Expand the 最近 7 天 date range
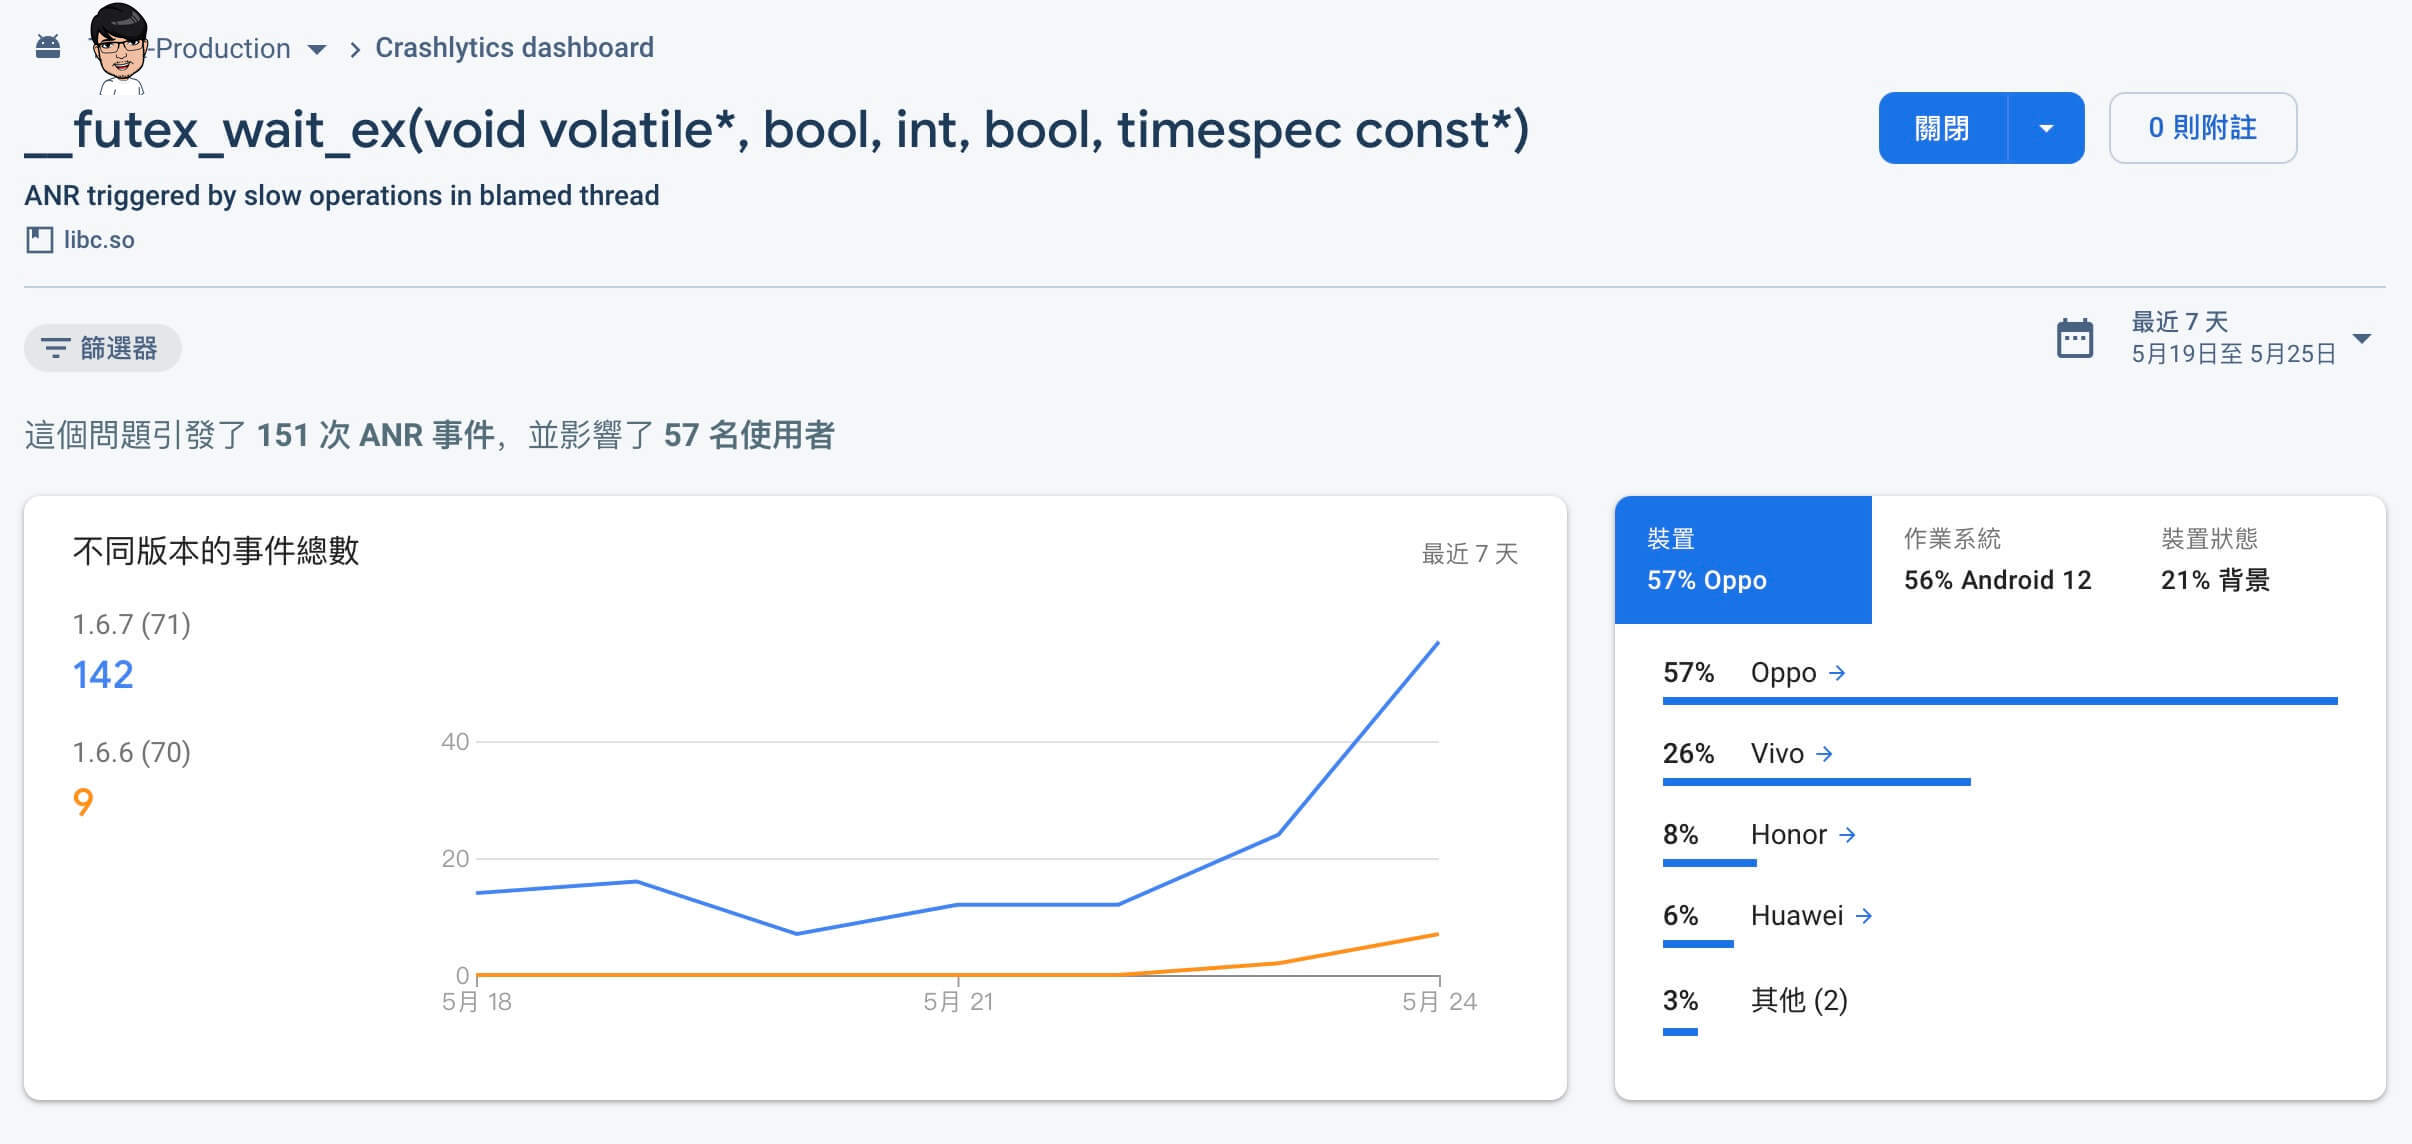Screen dimensions: 2412x1144 tap(2361, 338)
